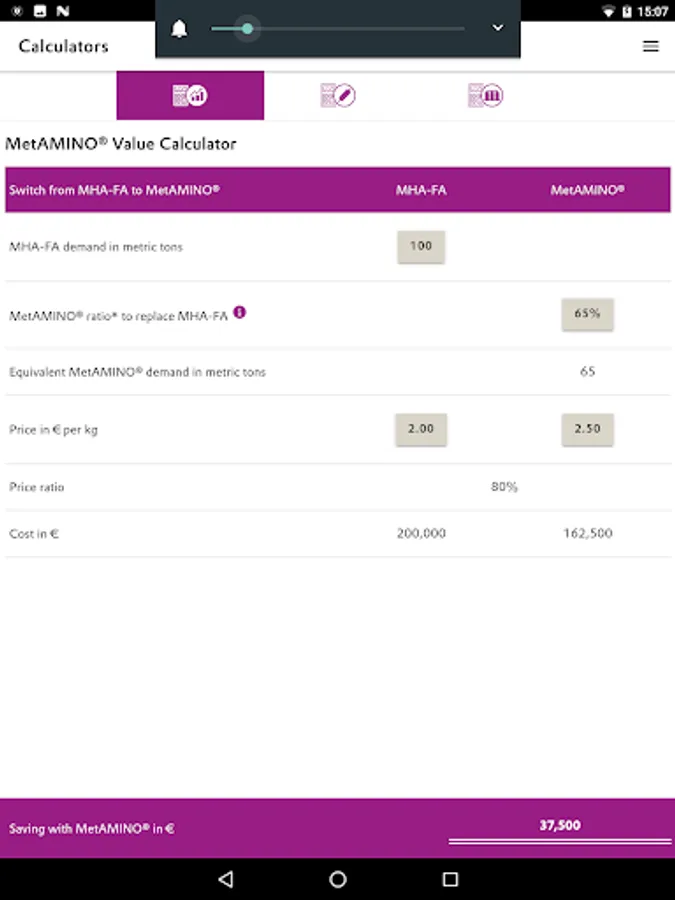Tap the MetAMINO column header
Image resolution: width=675 pixels, height=900 pixels.
tap(587, 190)
